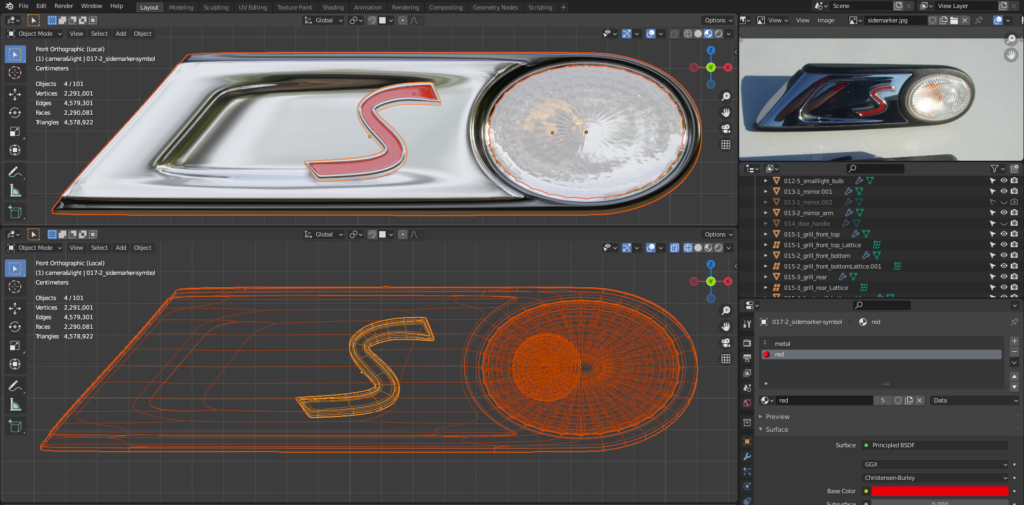This screenshot has width=1024, height=505.
Task: Toggle X-ray in top viewport header
Action: [675, 34]
